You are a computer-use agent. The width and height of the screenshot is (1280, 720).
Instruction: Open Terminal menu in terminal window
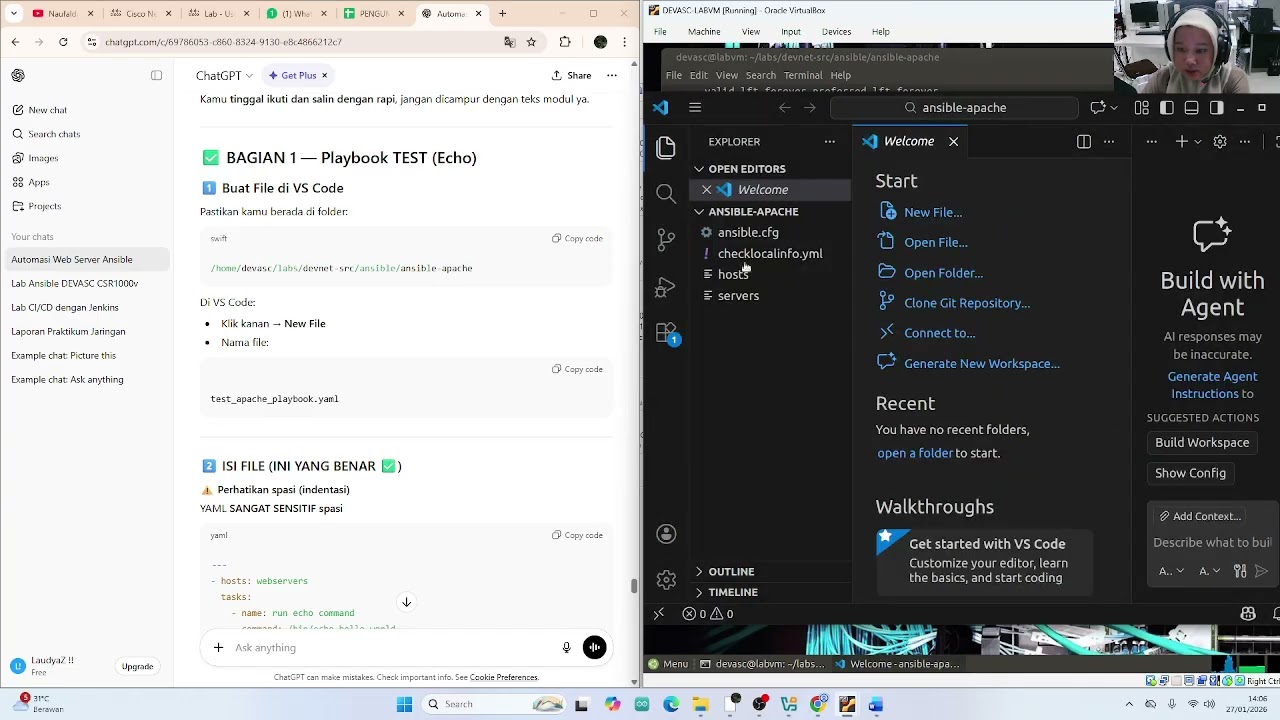click(803, 76)
